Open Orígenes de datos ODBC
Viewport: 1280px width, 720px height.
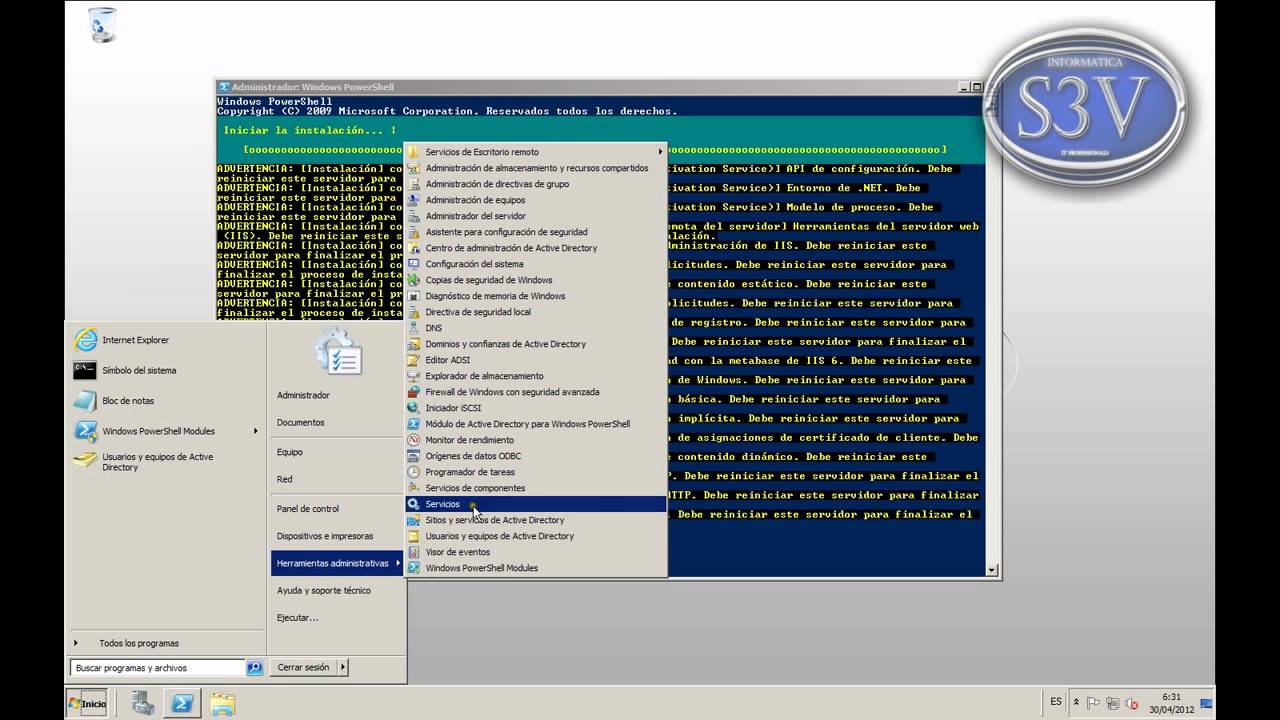[x=536, y=456]
